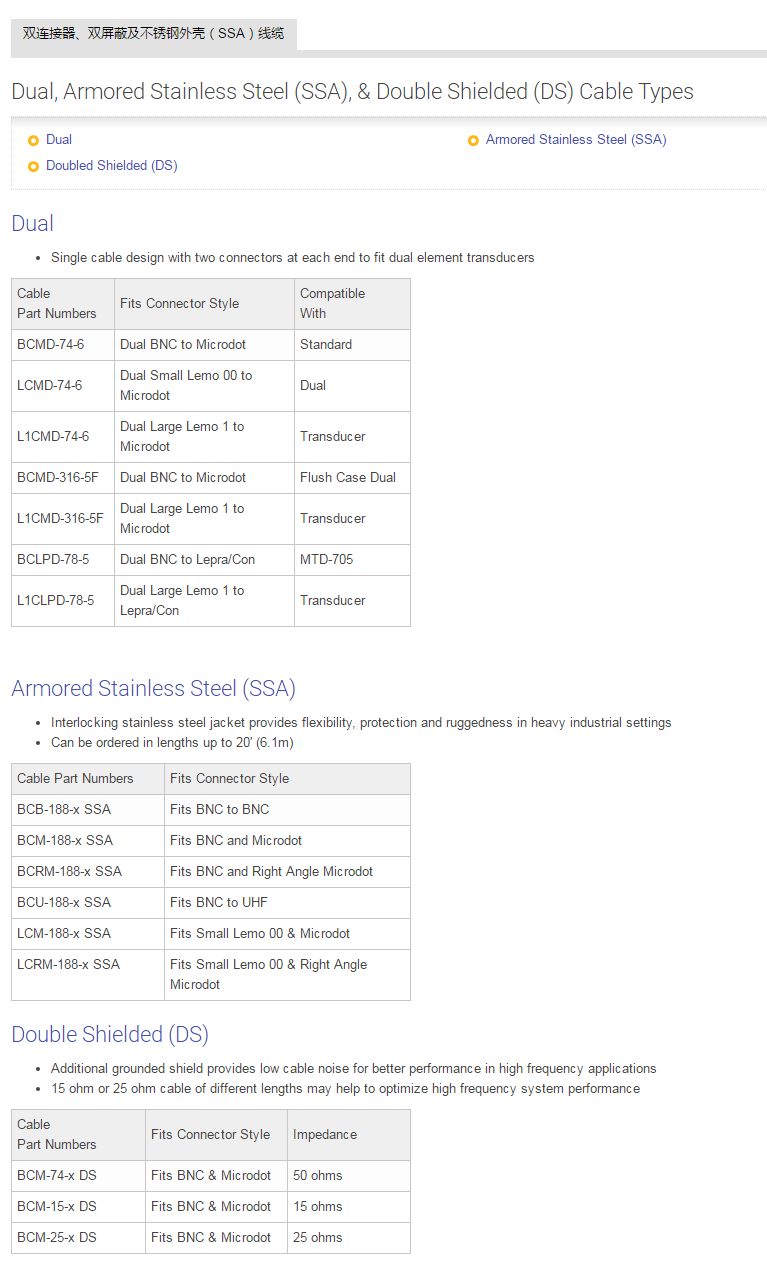Select the BCB-188-x SSA part number

pos(65,810)
